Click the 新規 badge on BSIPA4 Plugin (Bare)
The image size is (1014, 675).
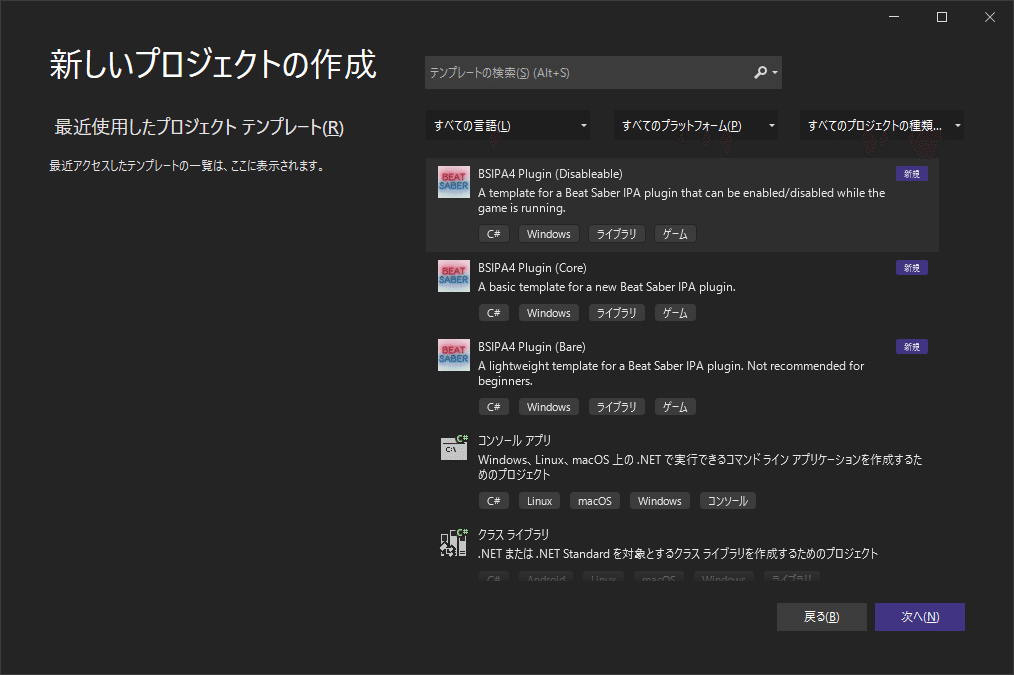coord(911,346)
